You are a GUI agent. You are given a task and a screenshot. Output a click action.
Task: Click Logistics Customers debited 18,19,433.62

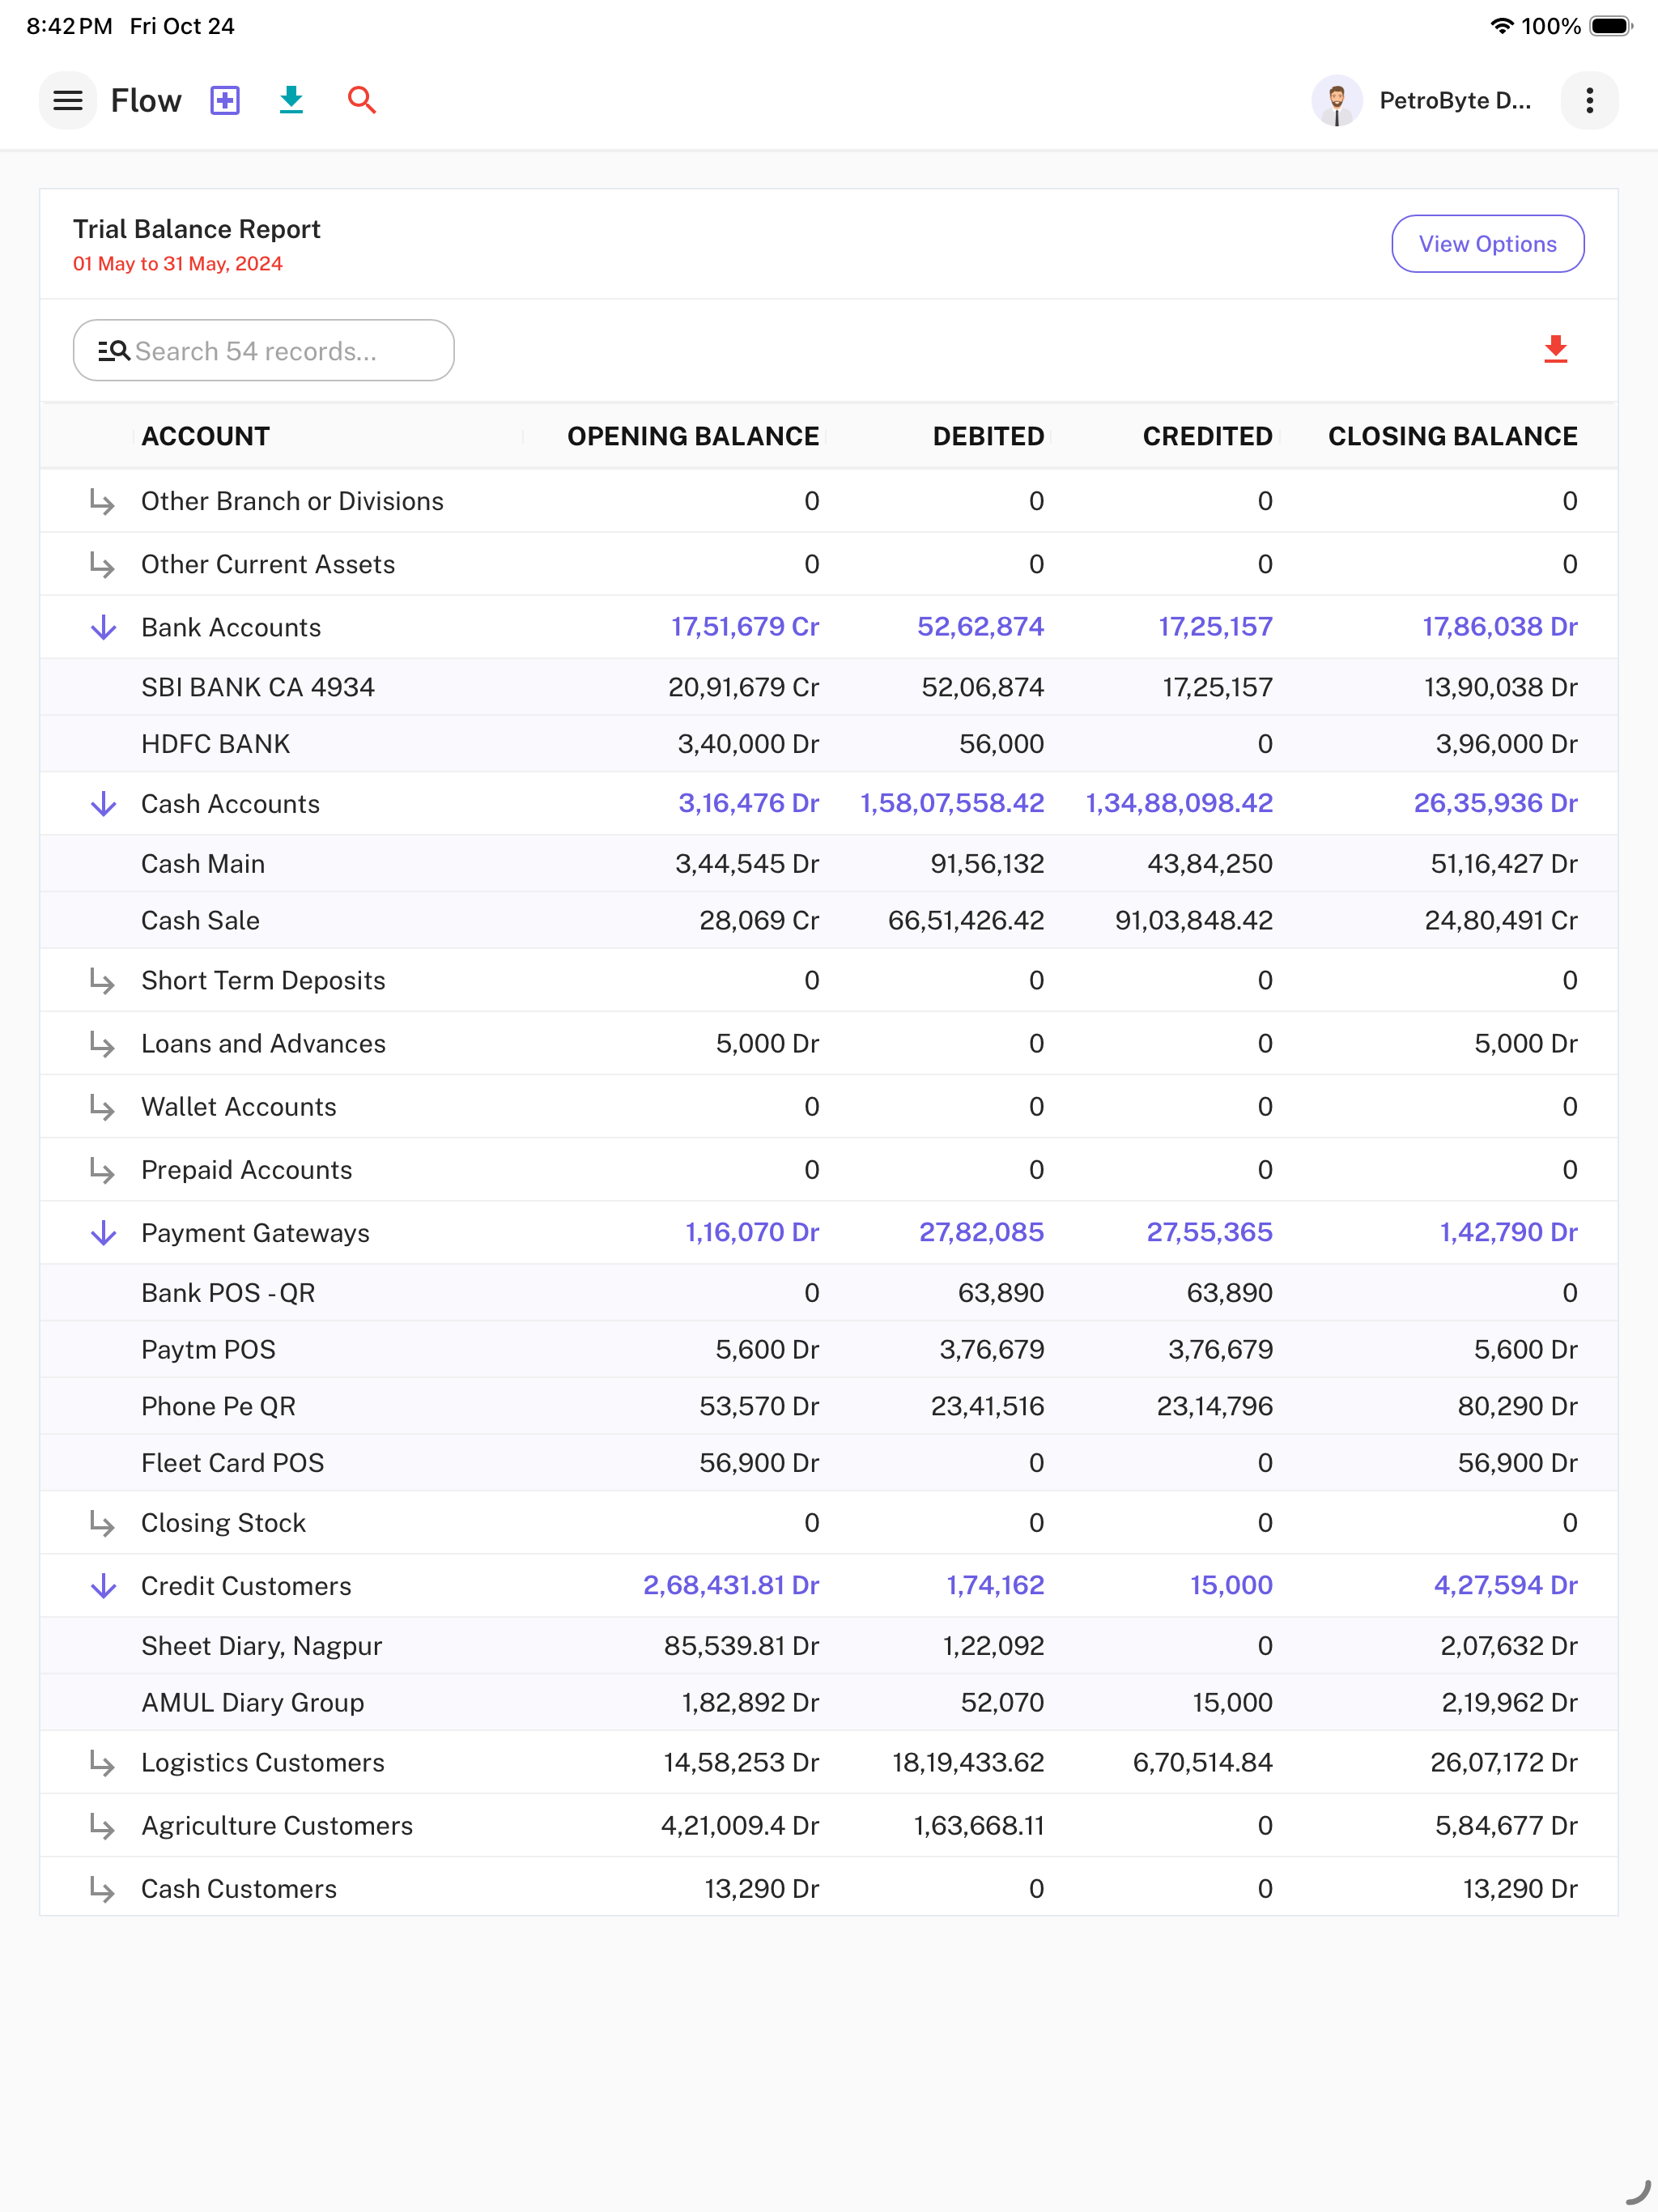coord(967,1762)
